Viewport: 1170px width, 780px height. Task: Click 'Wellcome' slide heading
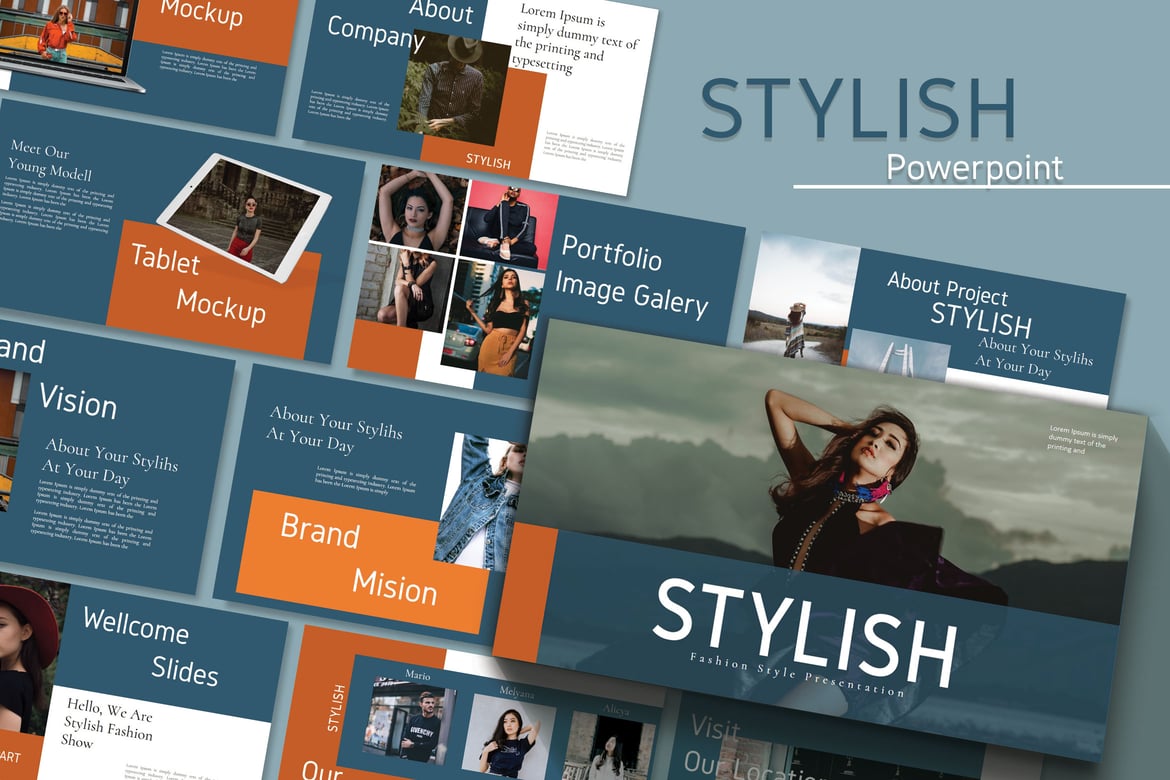click(x=136, y=625)
